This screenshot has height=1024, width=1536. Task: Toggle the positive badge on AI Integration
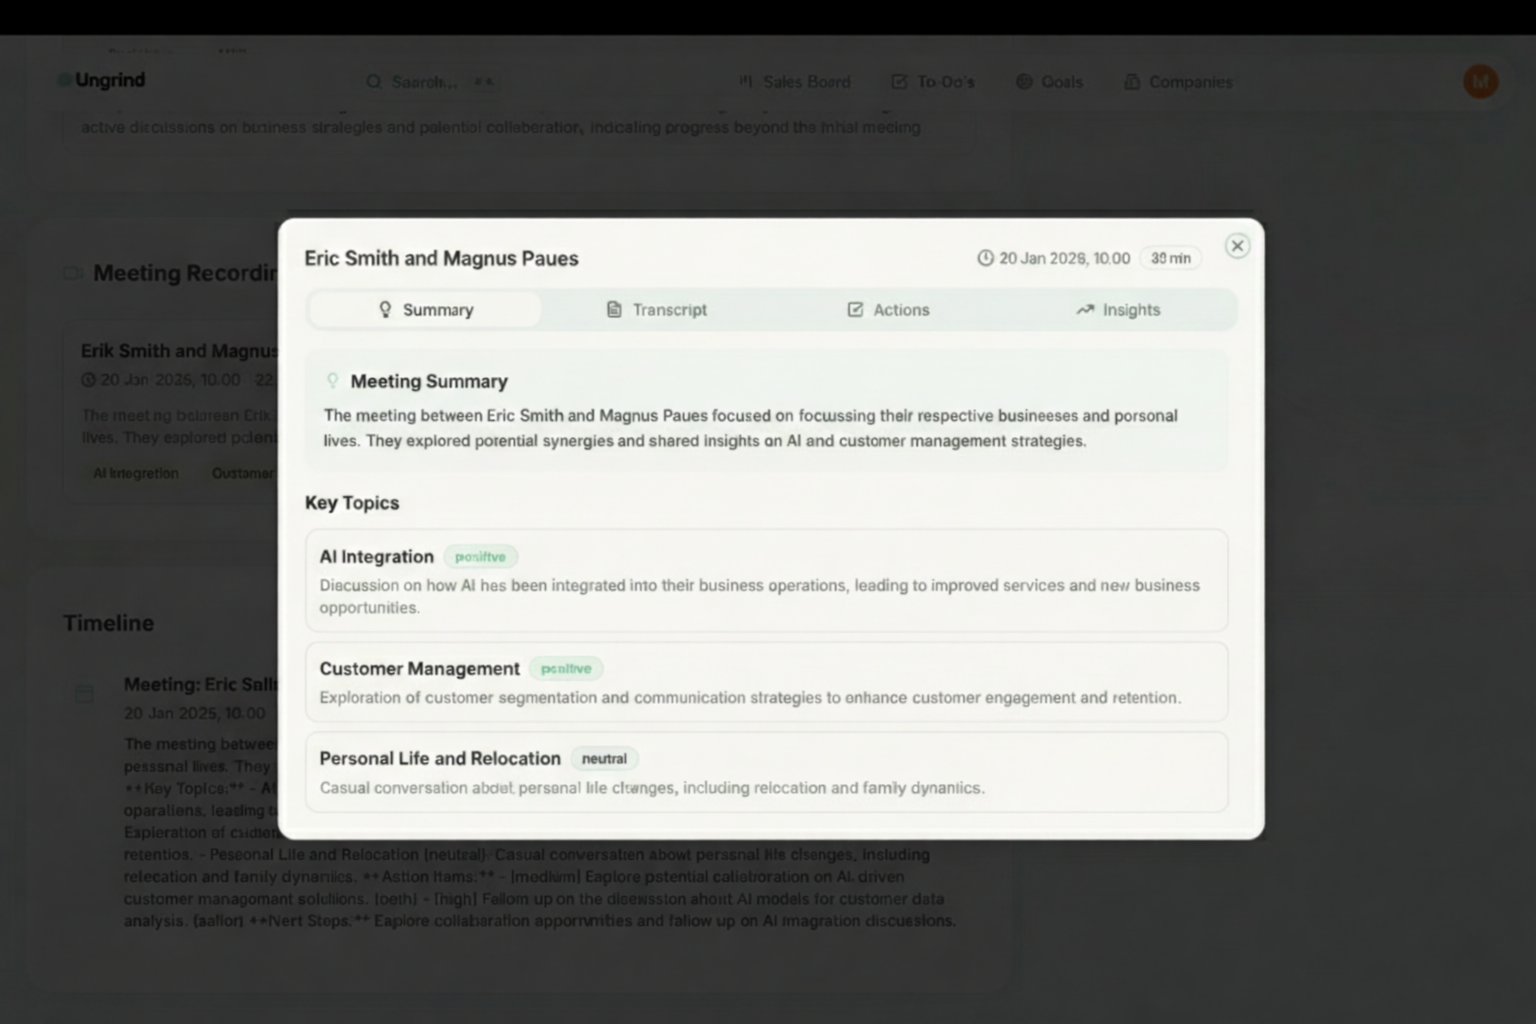pyautogui.click(x=481, y=556)
